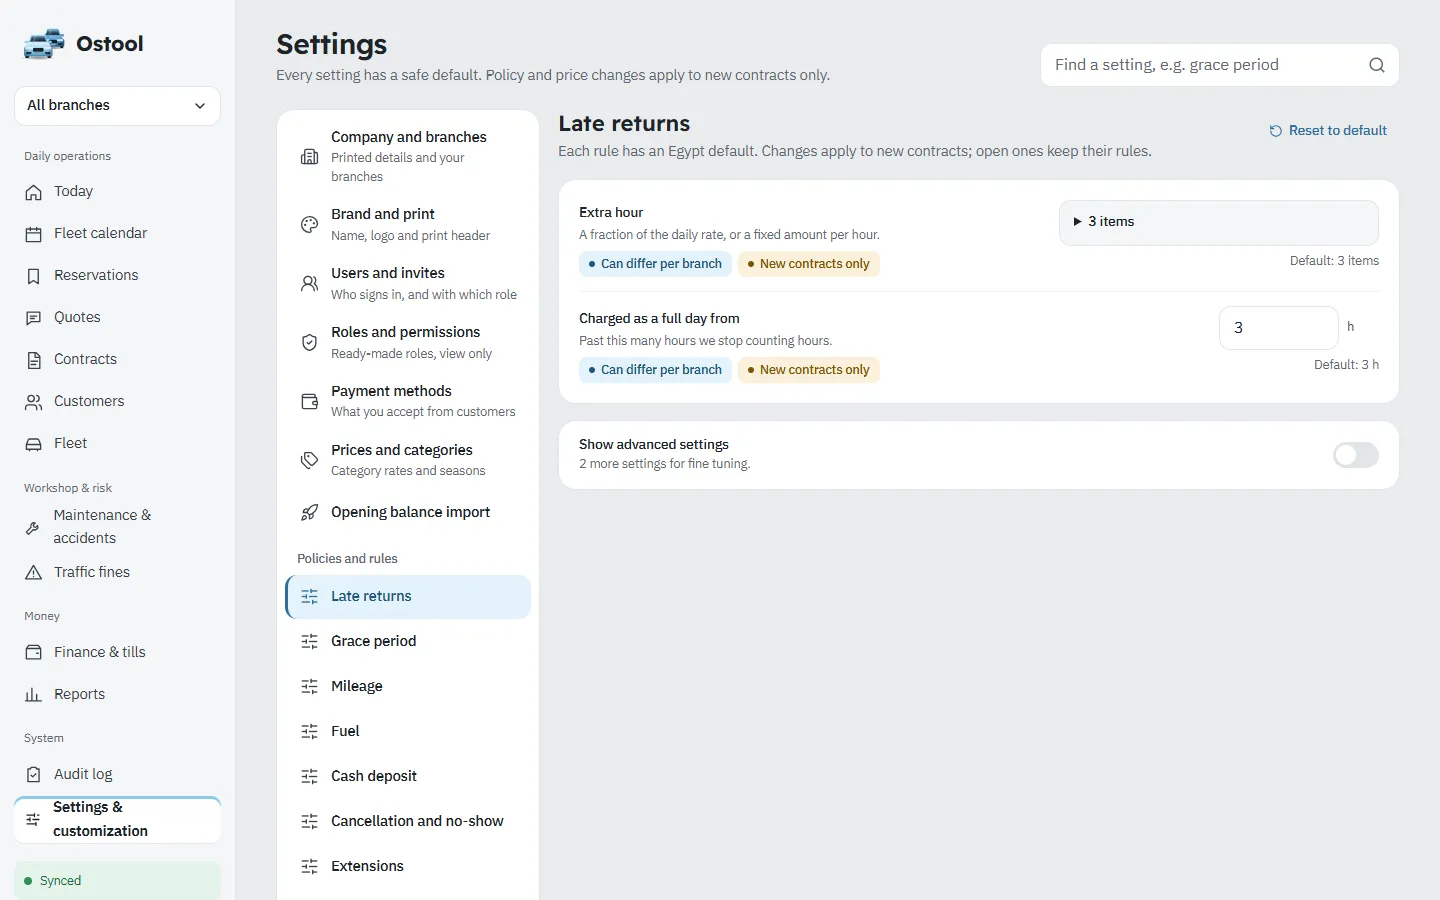This screenshot has height=900, width=1440.
Task: Click the Roles and permissions shield icon
Action: [x=310, y=342]
